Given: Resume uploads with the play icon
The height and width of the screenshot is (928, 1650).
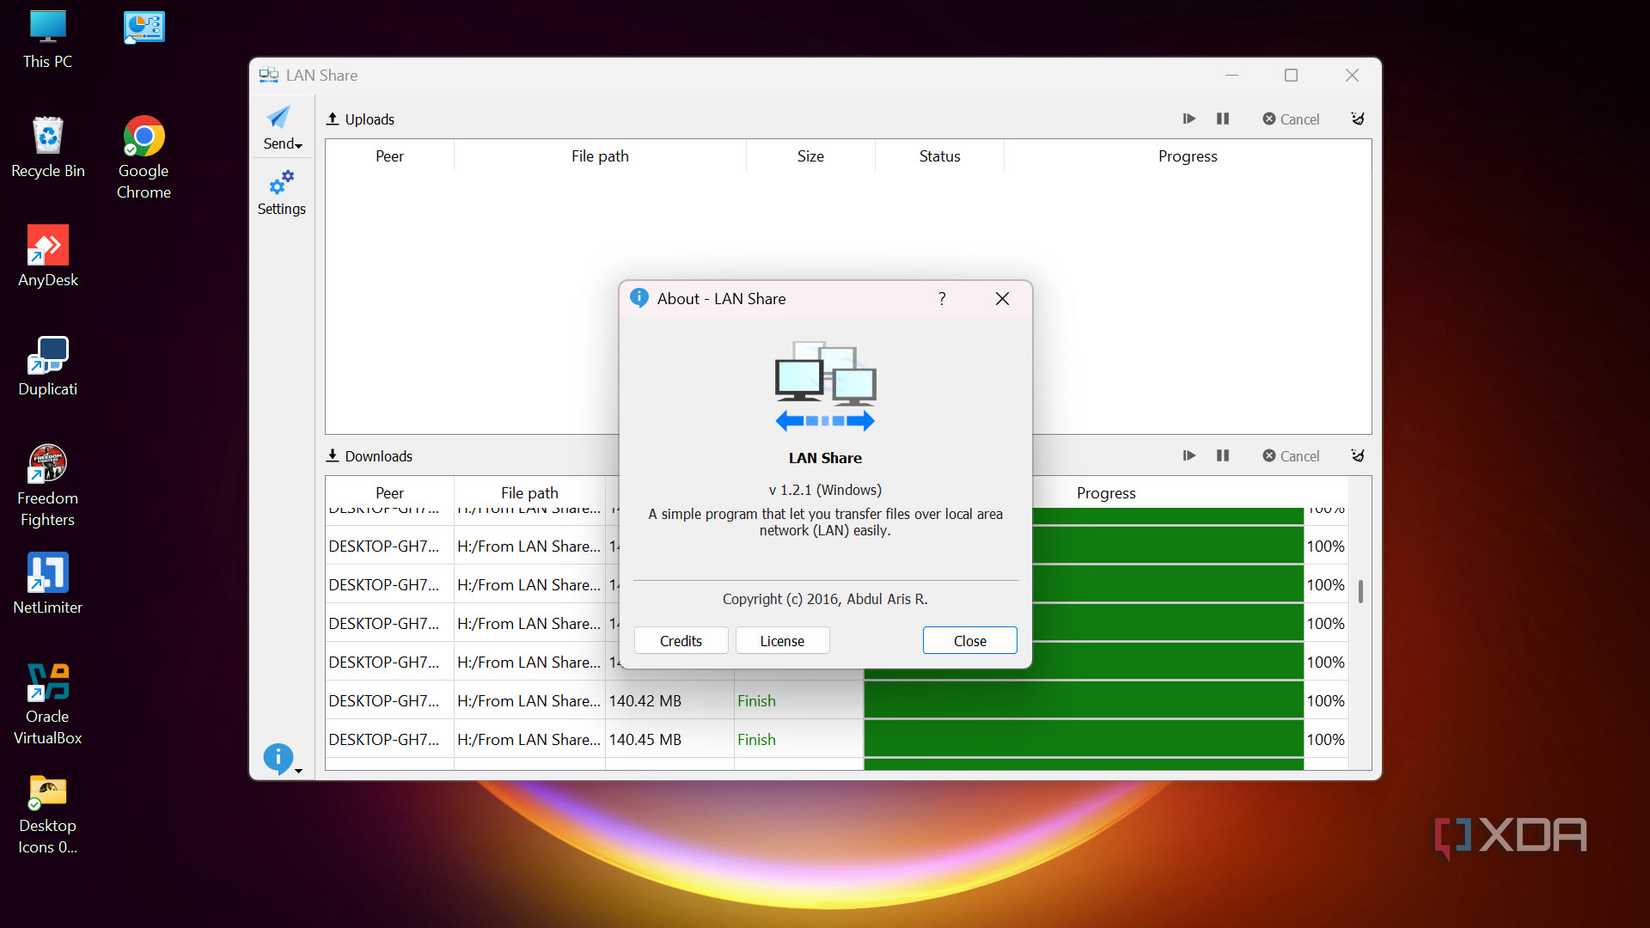Looking at the screenshot, I should point(1189,119).
